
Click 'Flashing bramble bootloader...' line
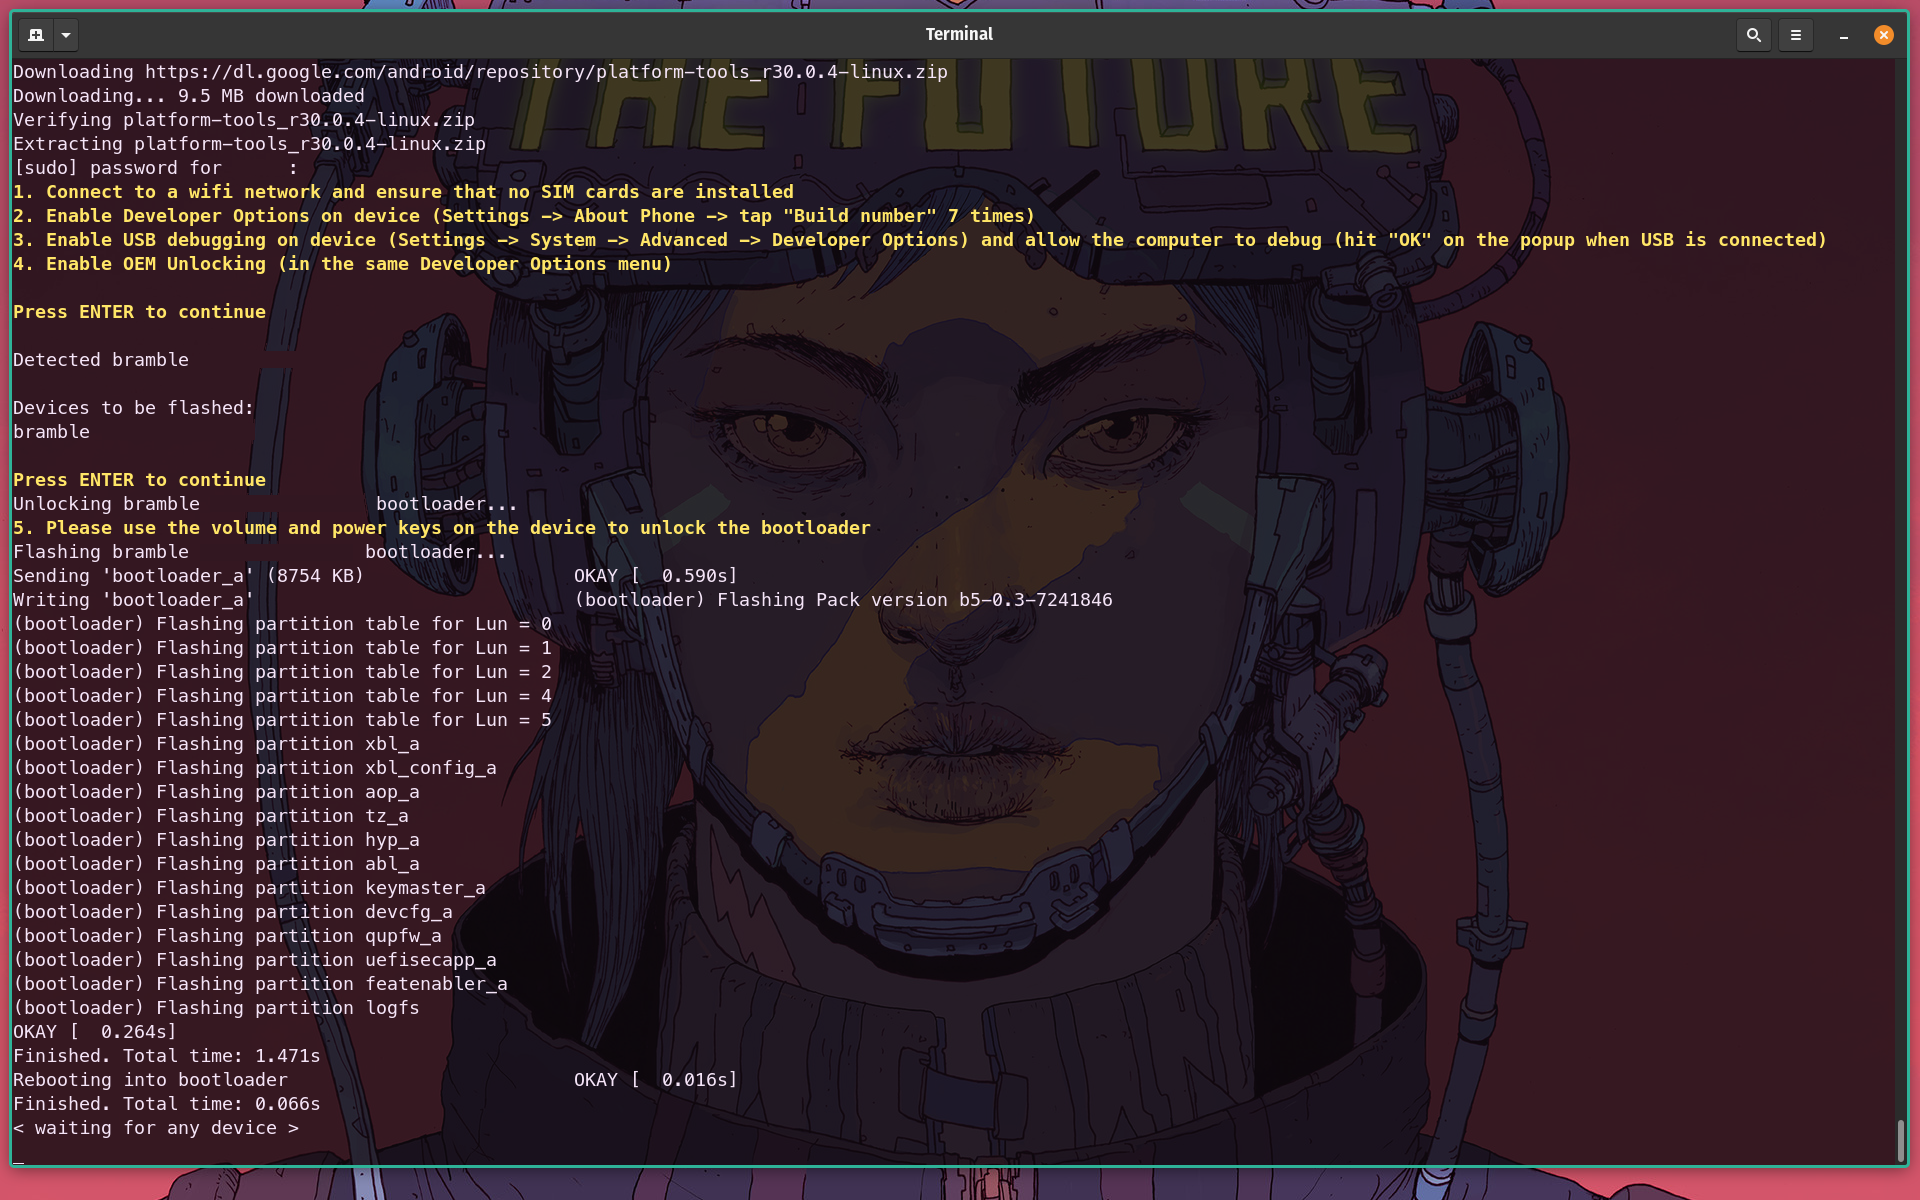[x=260, y=552]
